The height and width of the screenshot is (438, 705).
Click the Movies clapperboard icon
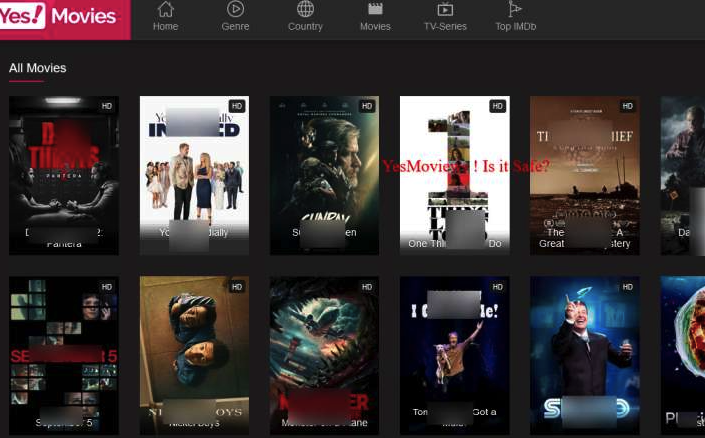375,9
